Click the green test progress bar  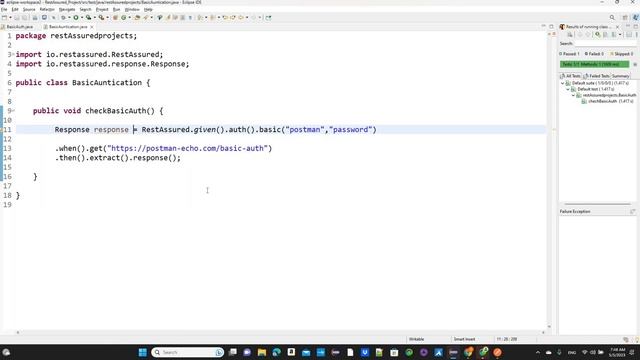tap(594, 64)
